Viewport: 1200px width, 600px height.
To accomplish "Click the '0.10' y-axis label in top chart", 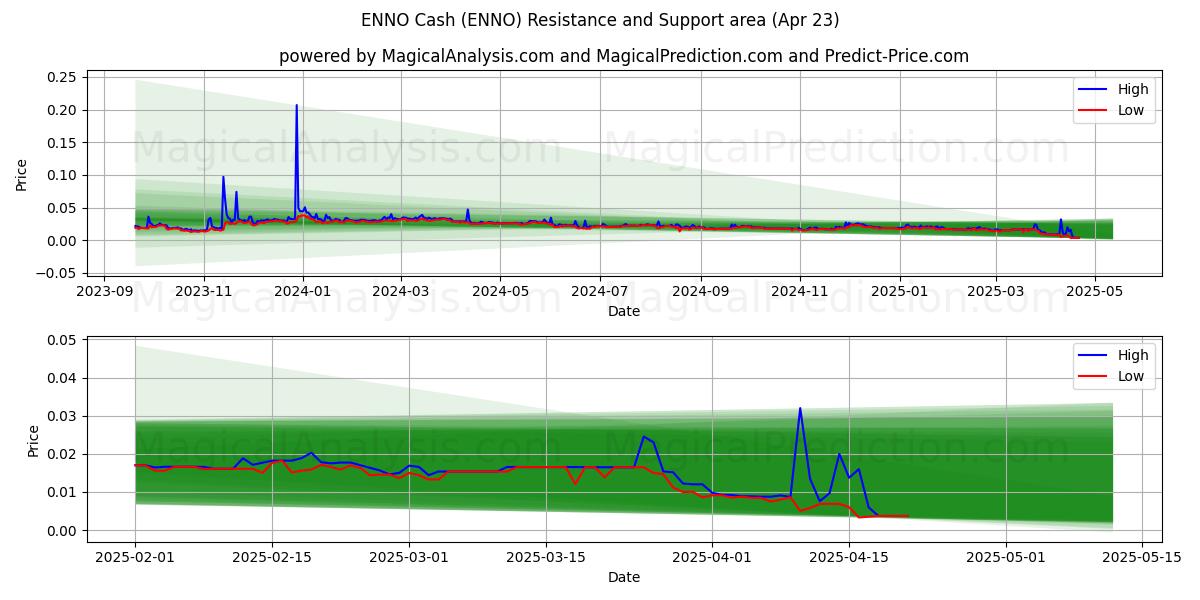I will point(62,175).
